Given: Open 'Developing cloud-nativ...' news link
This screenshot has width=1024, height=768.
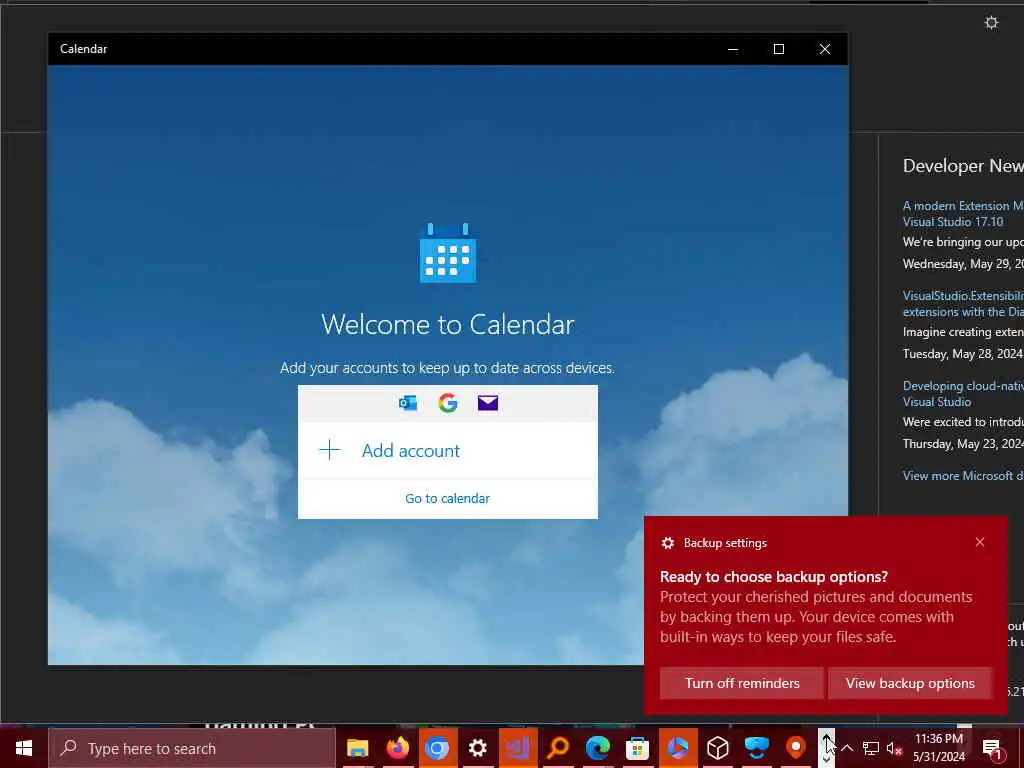Looking at the screenshot, I should pos(963,394).
